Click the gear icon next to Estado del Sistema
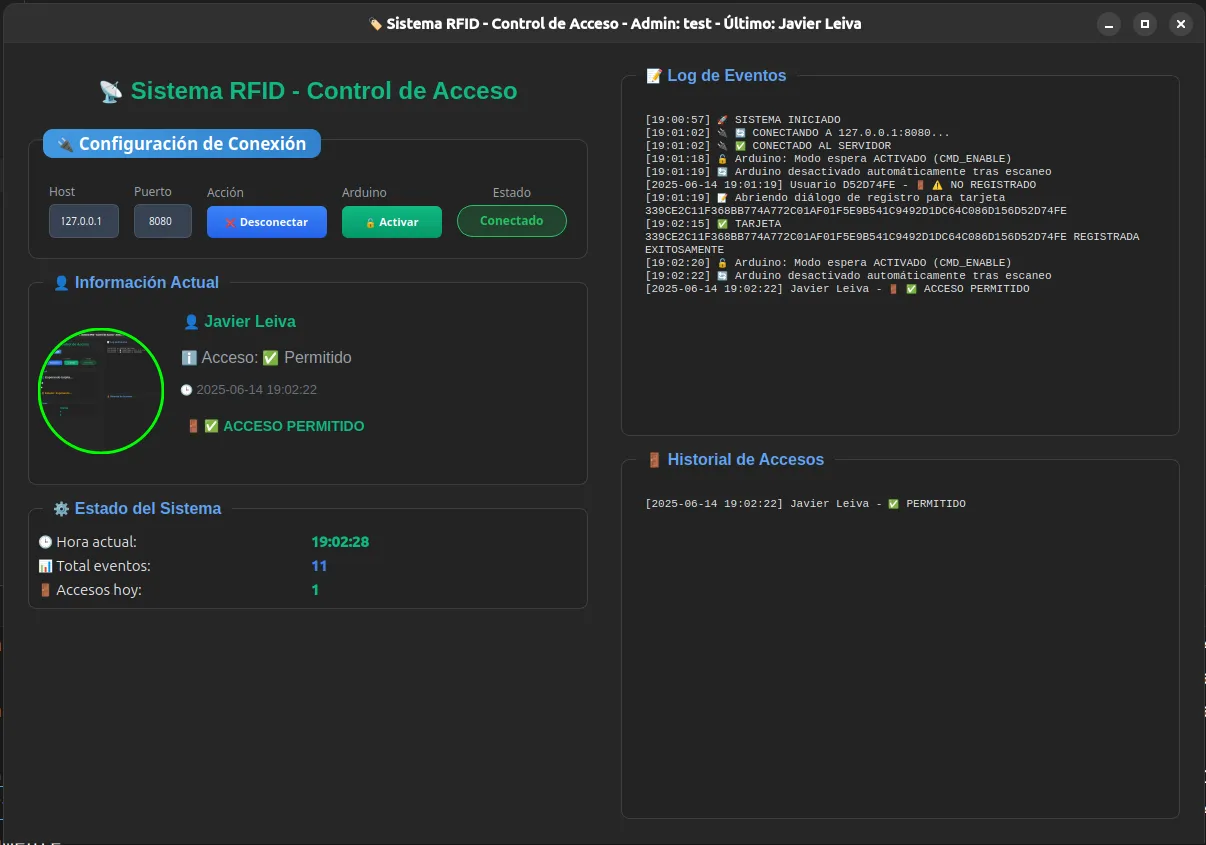 tap(61, 509)
